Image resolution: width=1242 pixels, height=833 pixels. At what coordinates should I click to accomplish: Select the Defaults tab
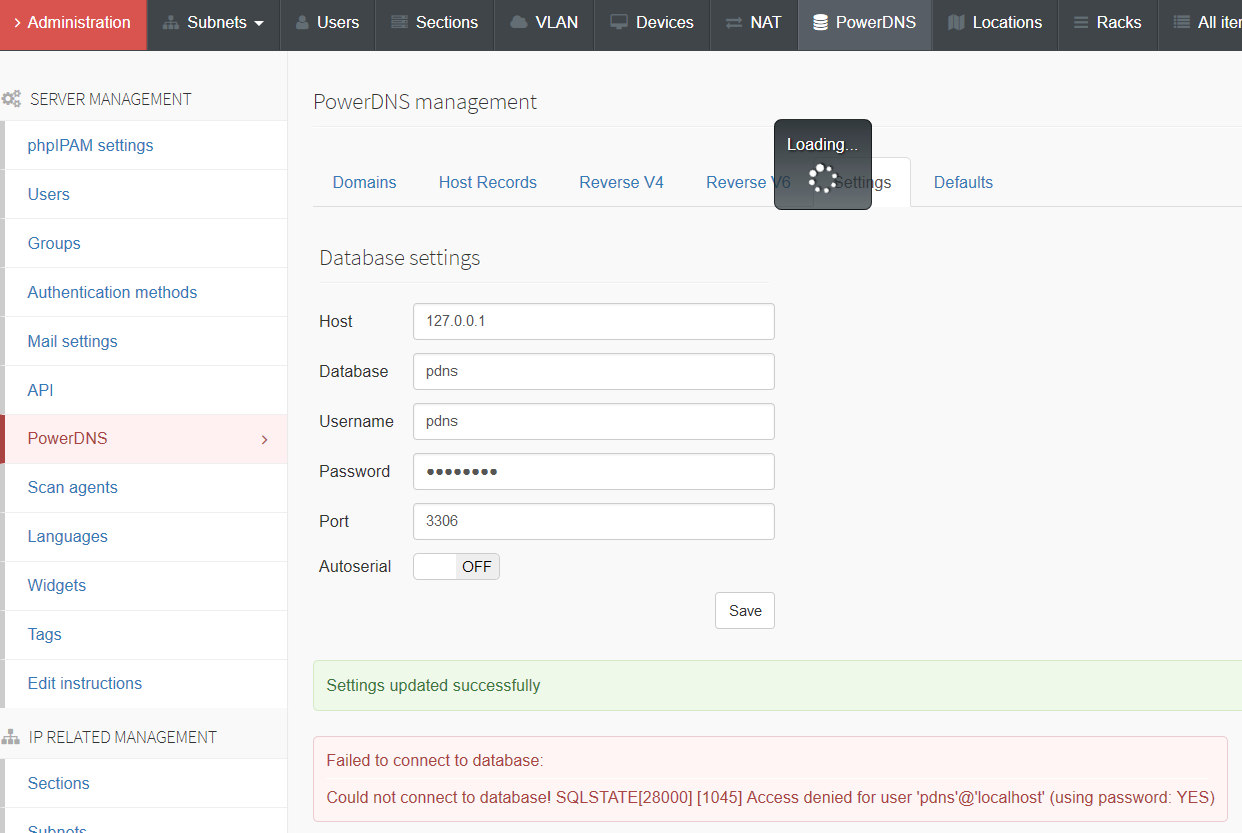(963, 182)
